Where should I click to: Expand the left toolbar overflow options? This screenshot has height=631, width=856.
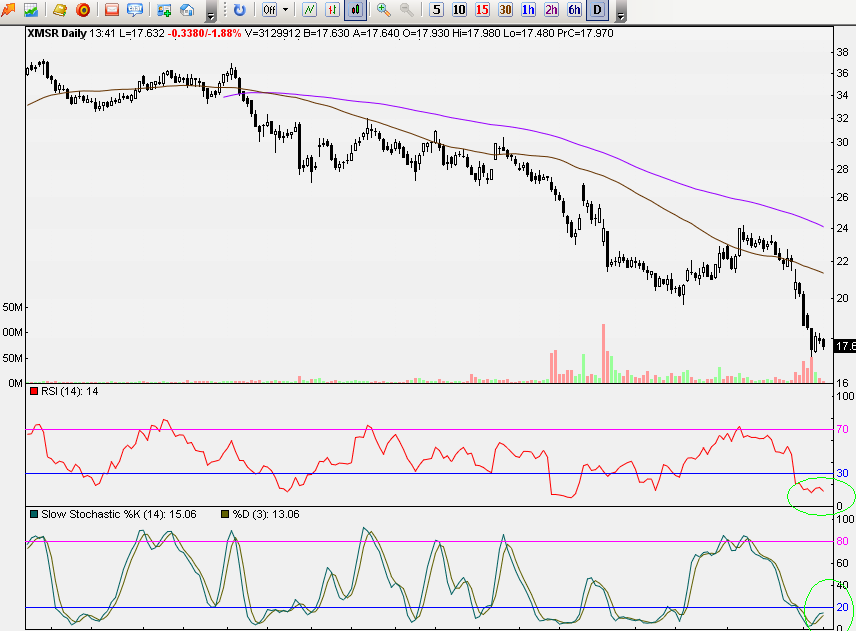tap(210, 14)
